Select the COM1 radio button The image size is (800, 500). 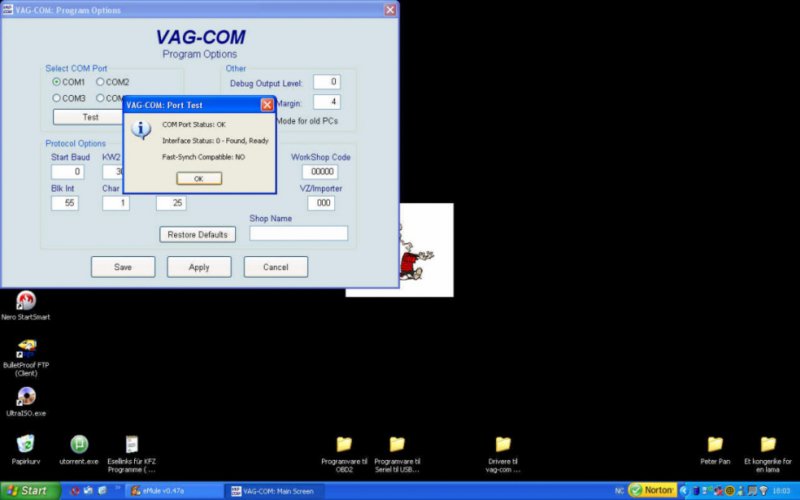point(57,82)
